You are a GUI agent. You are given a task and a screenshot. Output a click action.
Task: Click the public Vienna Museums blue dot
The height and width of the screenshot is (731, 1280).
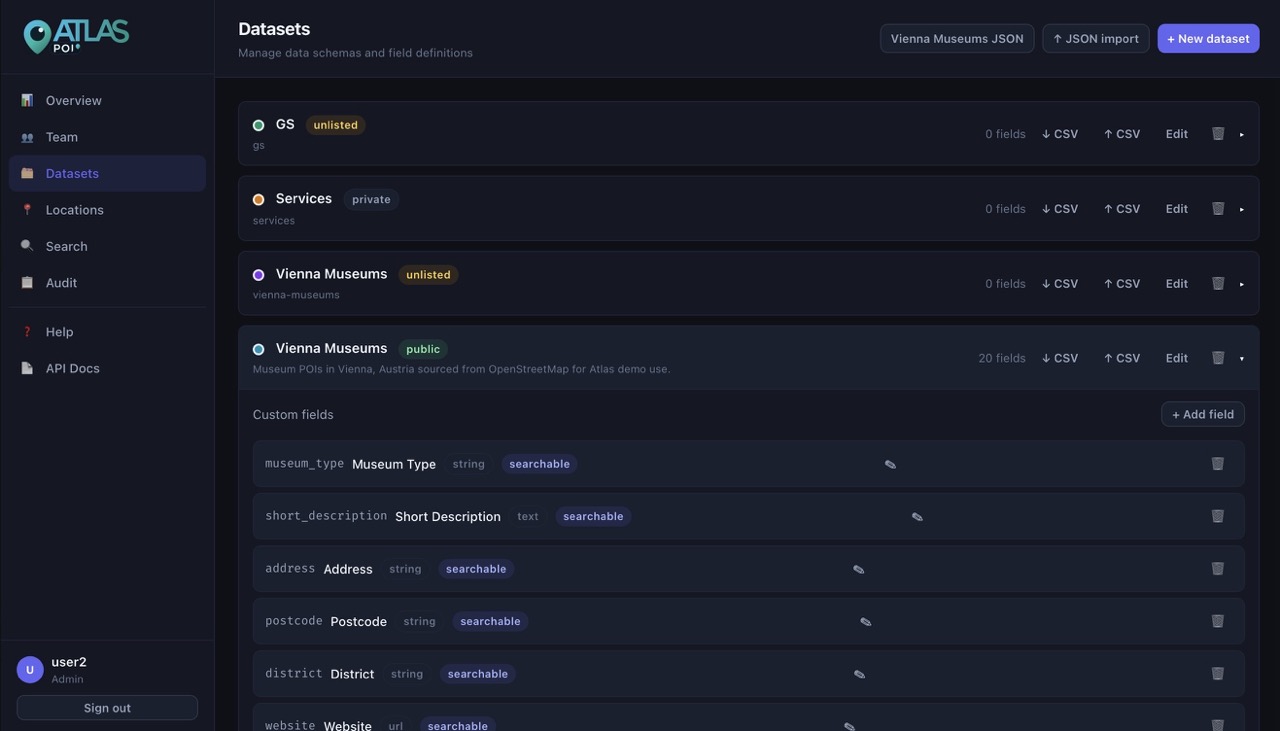click(258, 349)
